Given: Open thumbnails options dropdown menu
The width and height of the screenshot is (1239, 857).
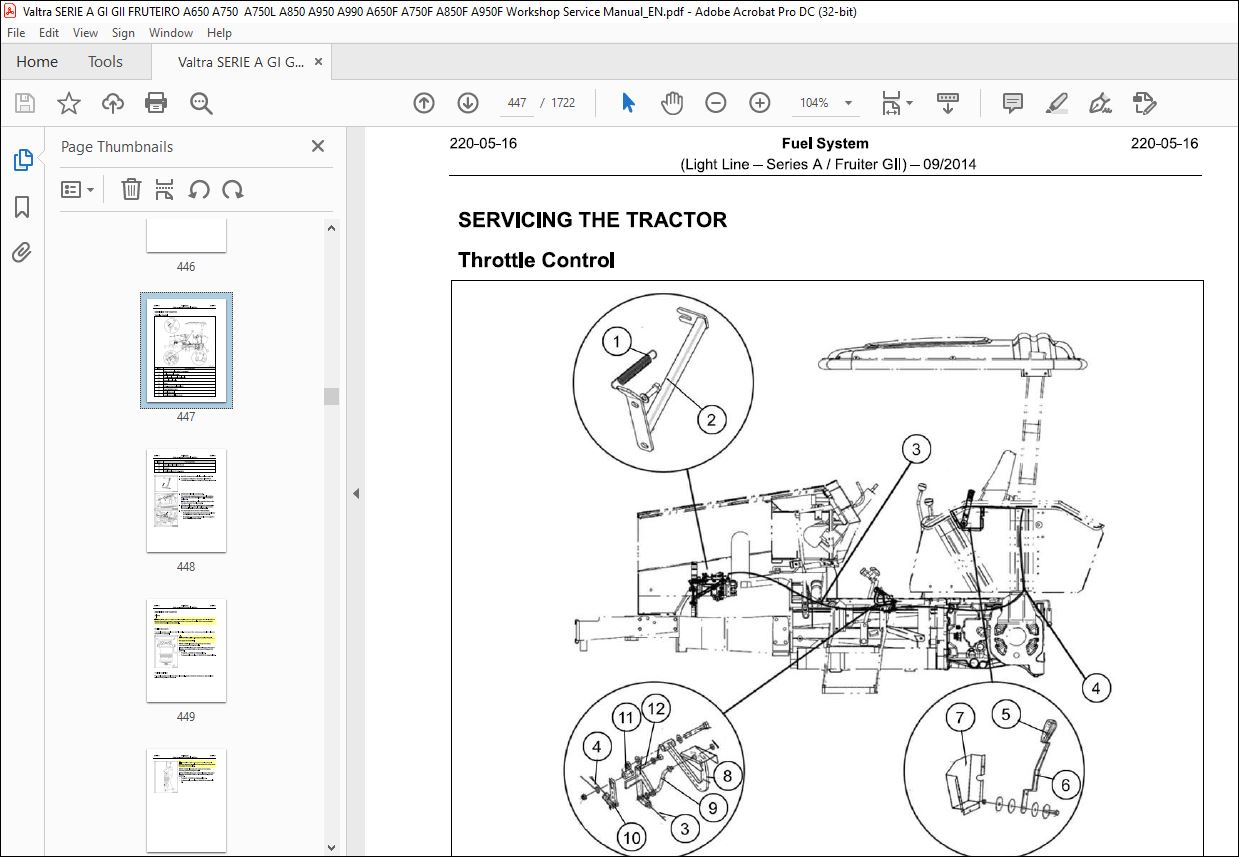Looking at the screenshot, I should (x=78, y=189).
